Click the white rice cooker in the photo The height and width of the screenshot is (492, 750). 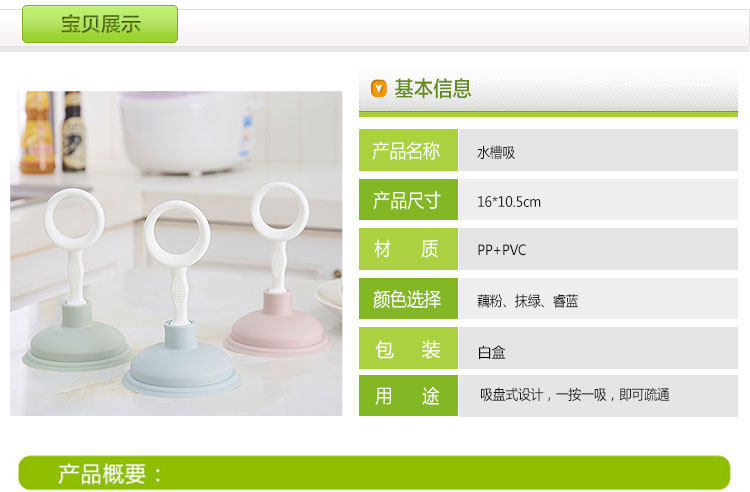pos(188,132)
